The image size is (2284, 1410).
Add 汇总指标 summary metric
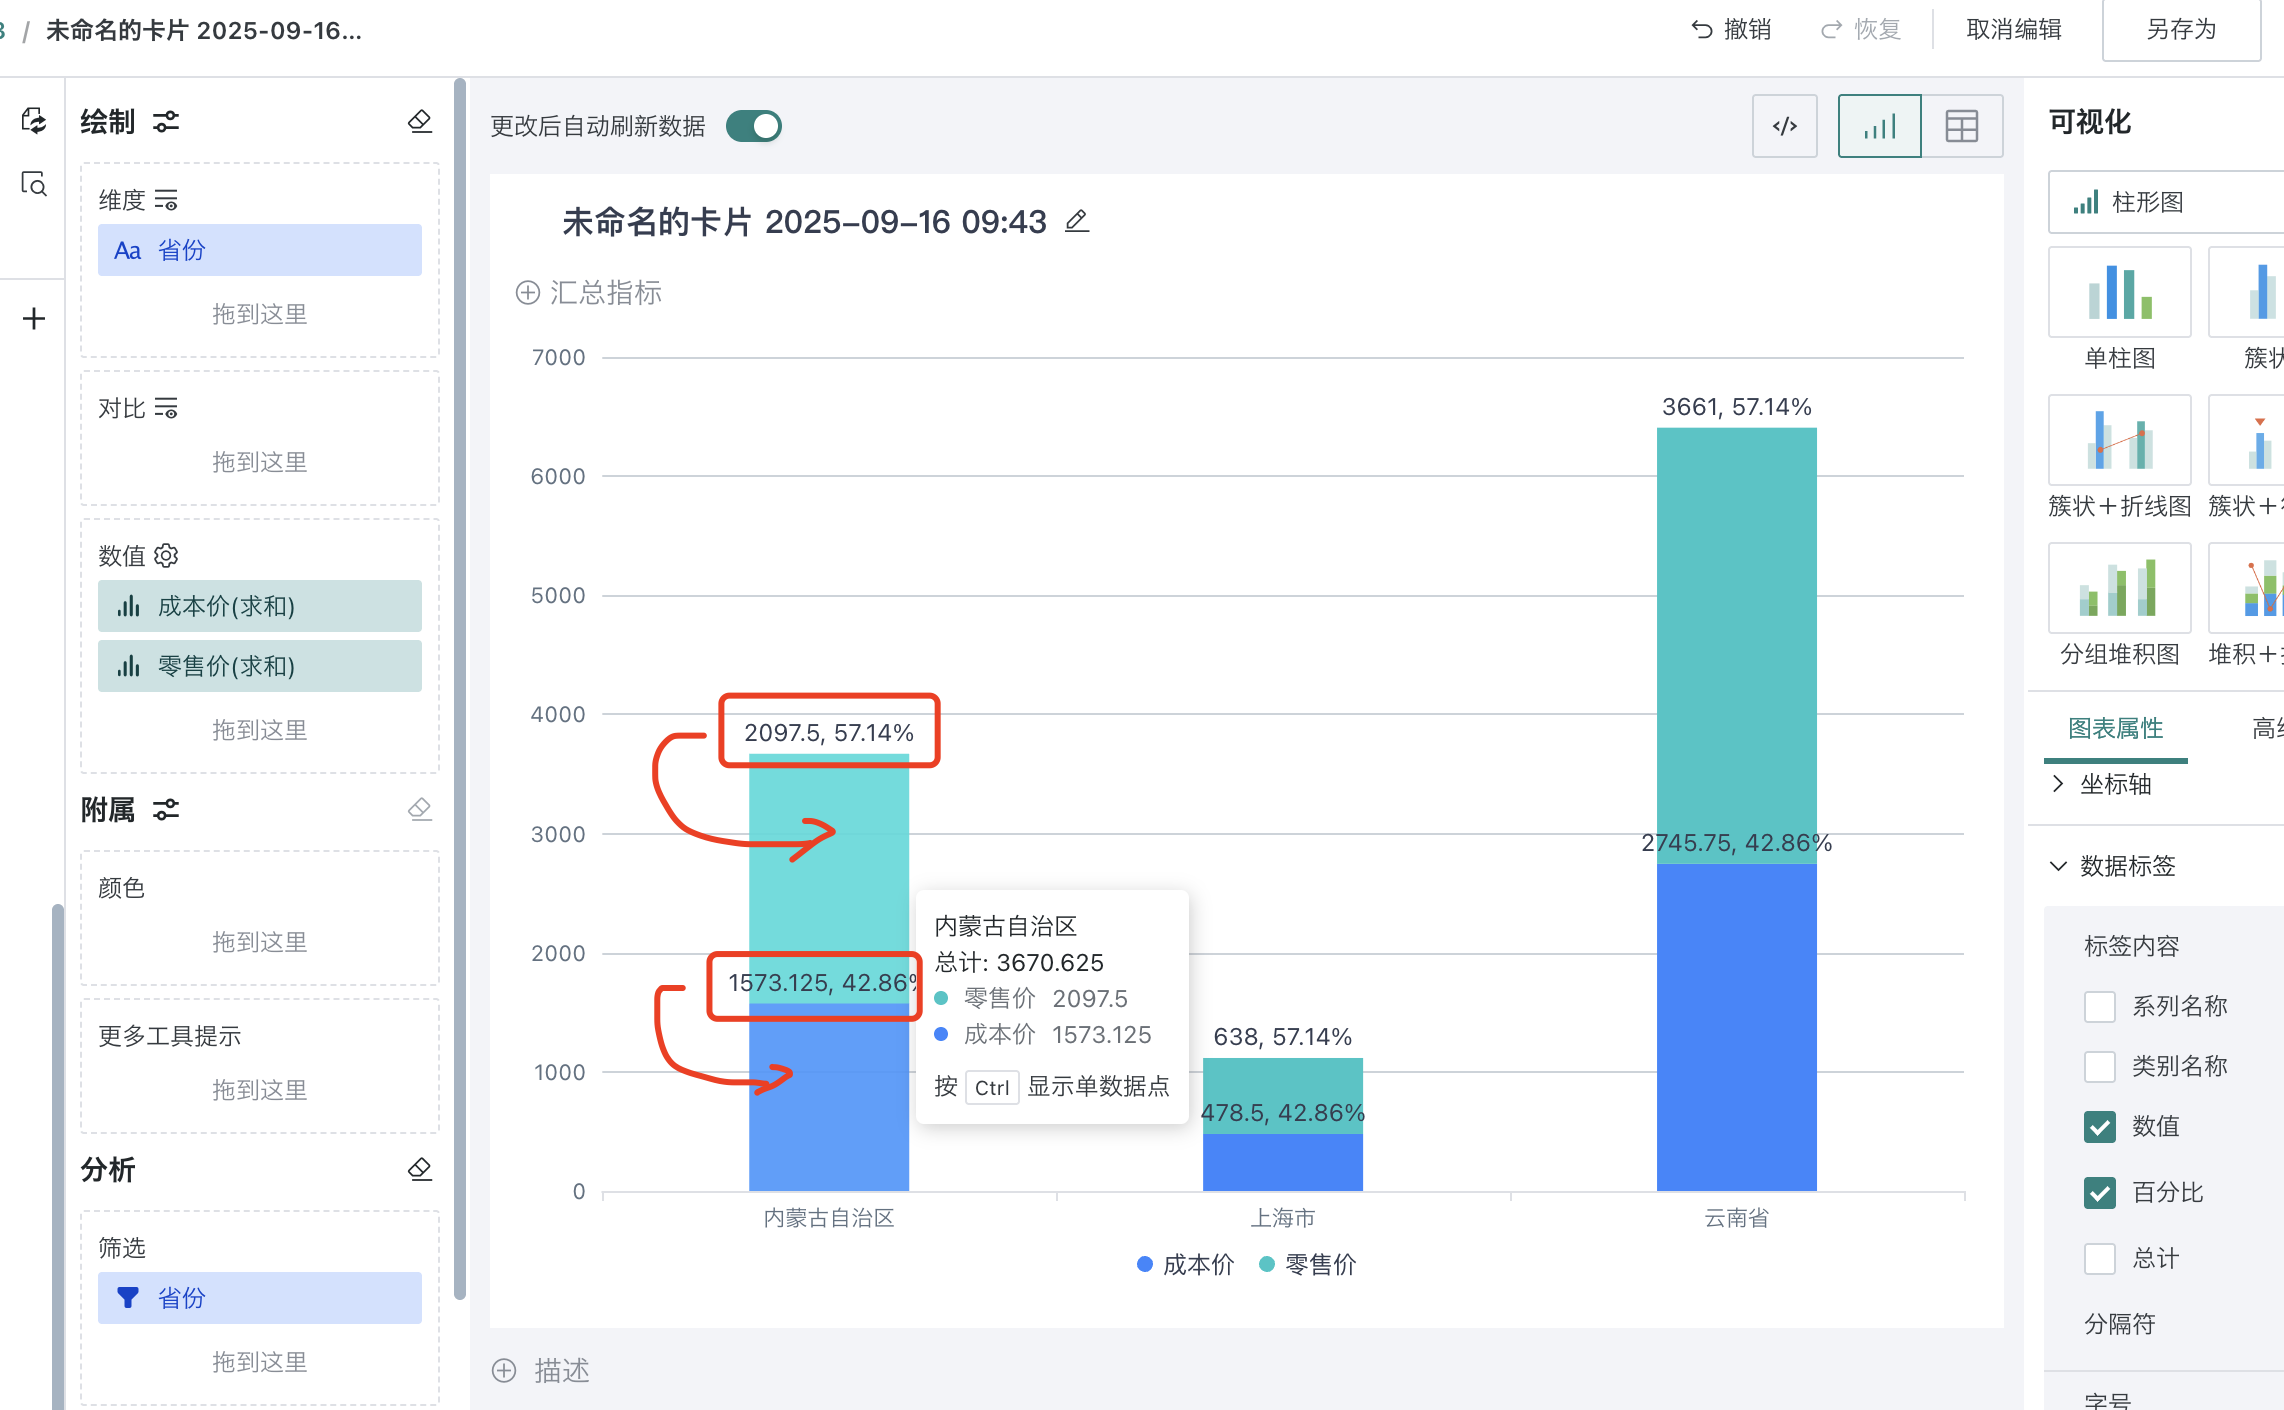coord(588,293)
